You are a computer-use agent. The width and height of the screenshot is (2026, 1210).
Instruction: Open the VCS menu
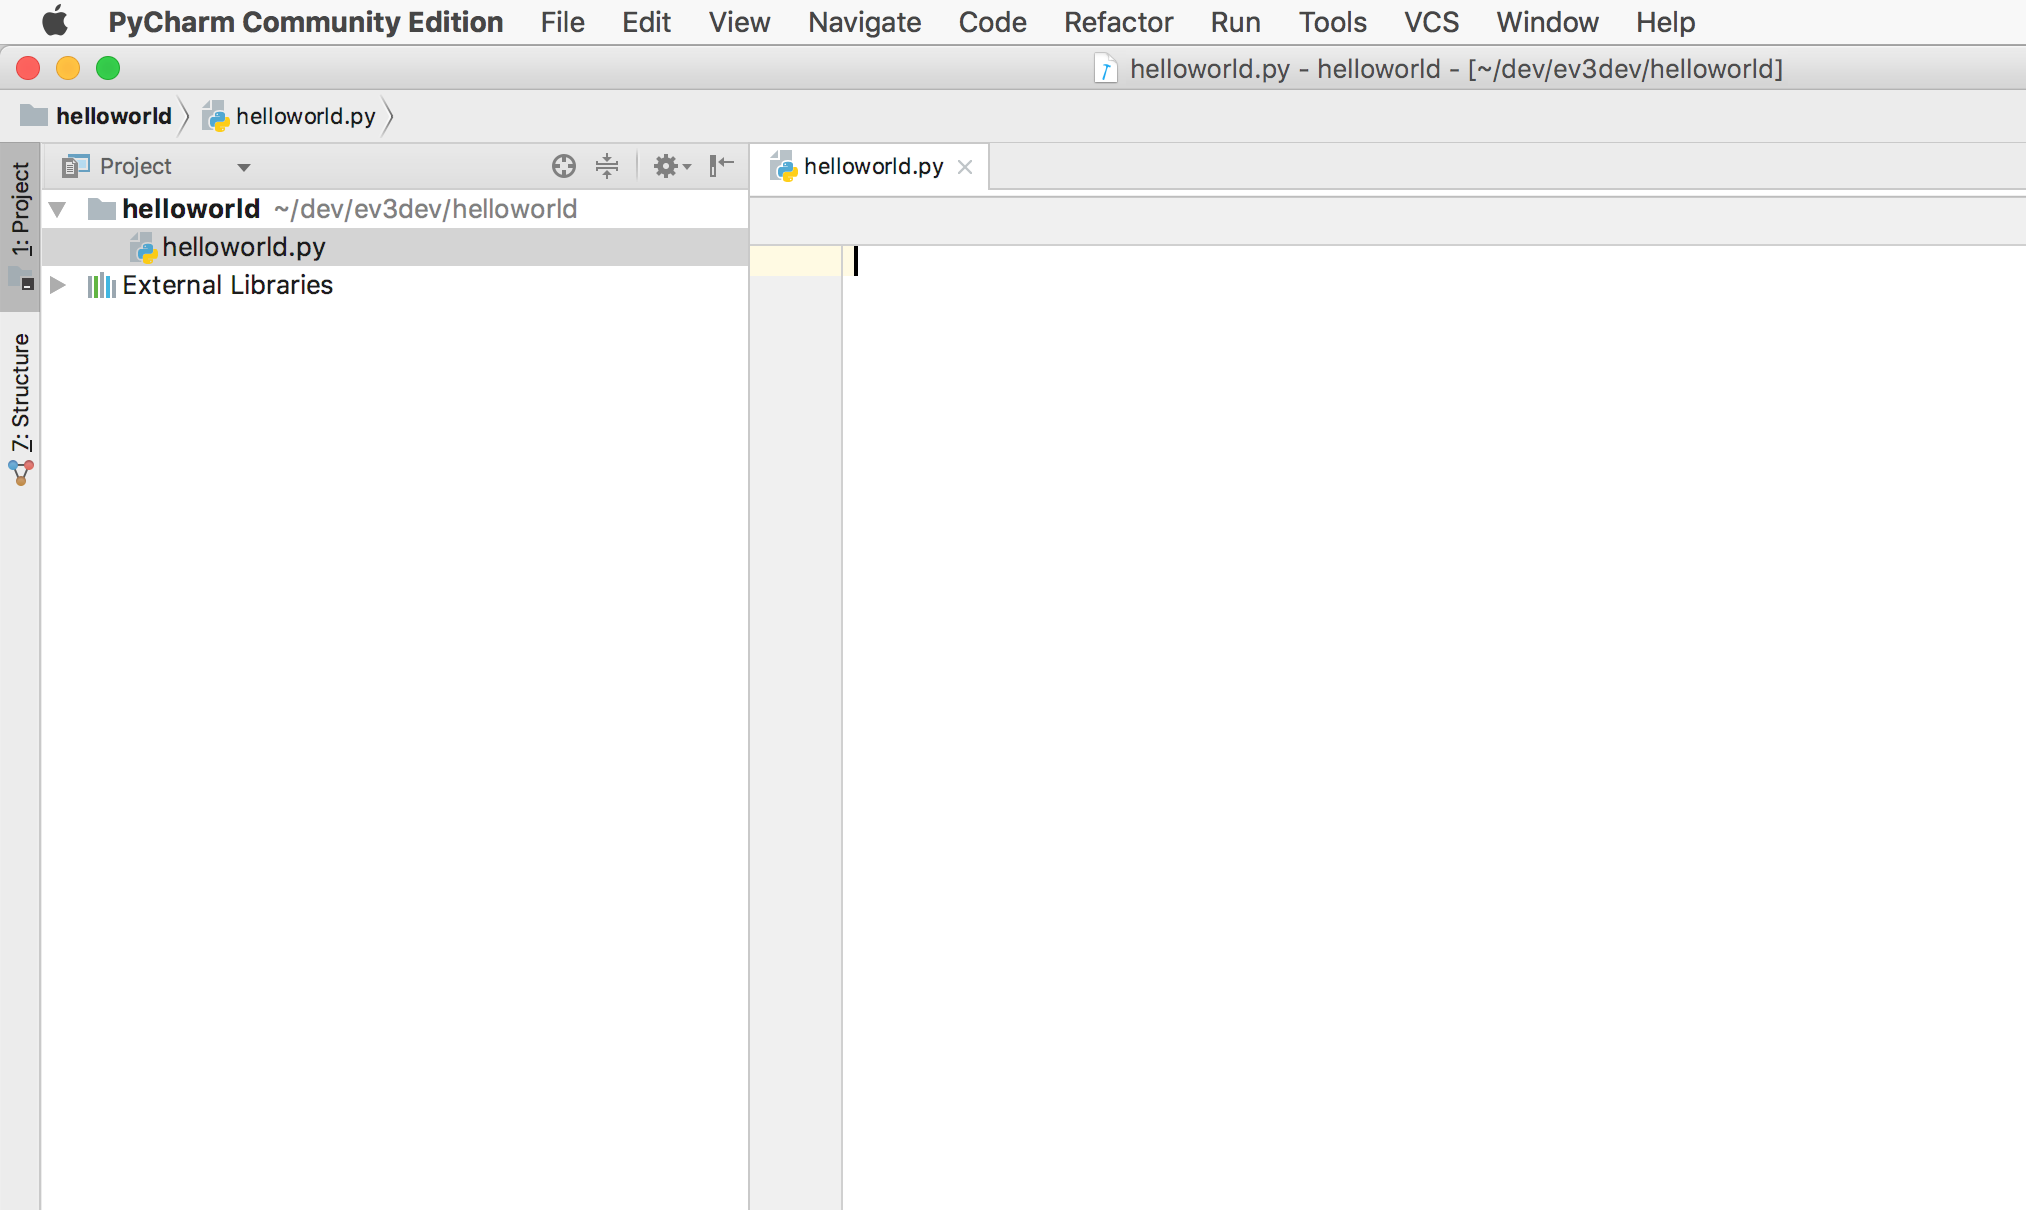pyautogui.click(x=1430, y=22)
